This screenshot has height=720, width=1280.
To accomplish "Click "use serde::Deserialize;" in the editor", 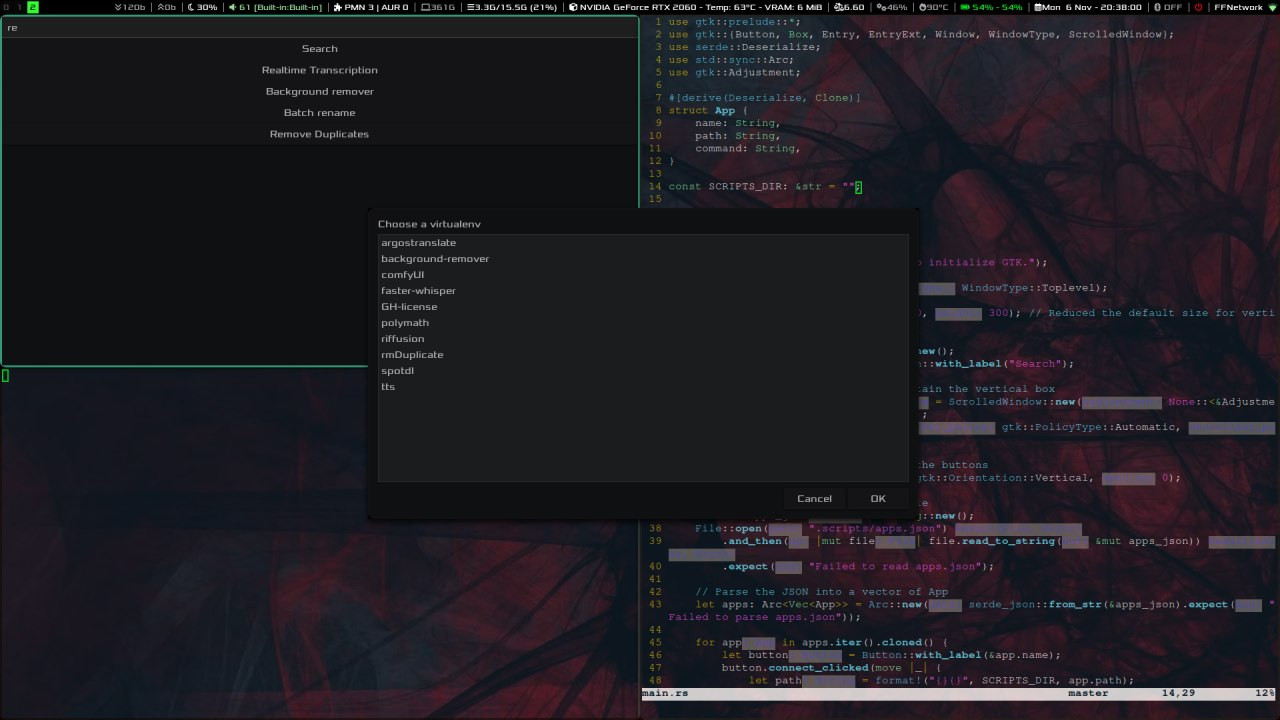I will point(745,47).
